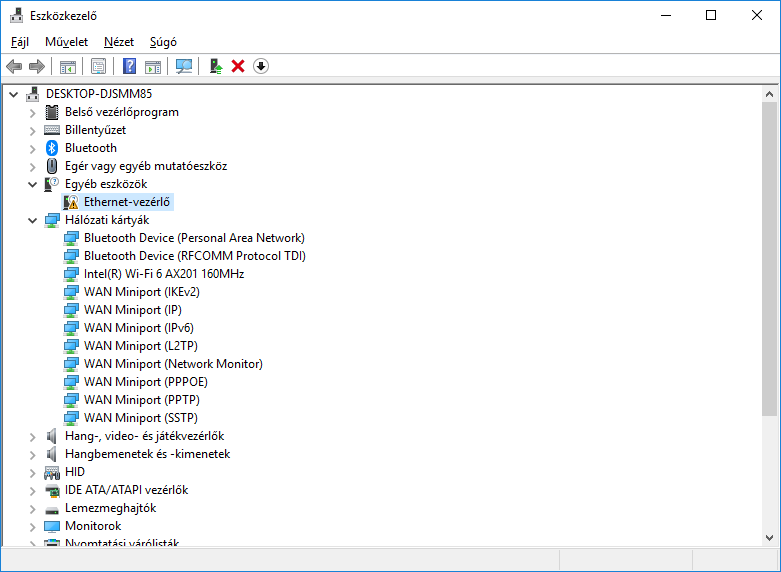This screenshot has height=572, width=781.
Task: Click the Ethernet-vezérlő warning icon
Action: coord(71,202)
